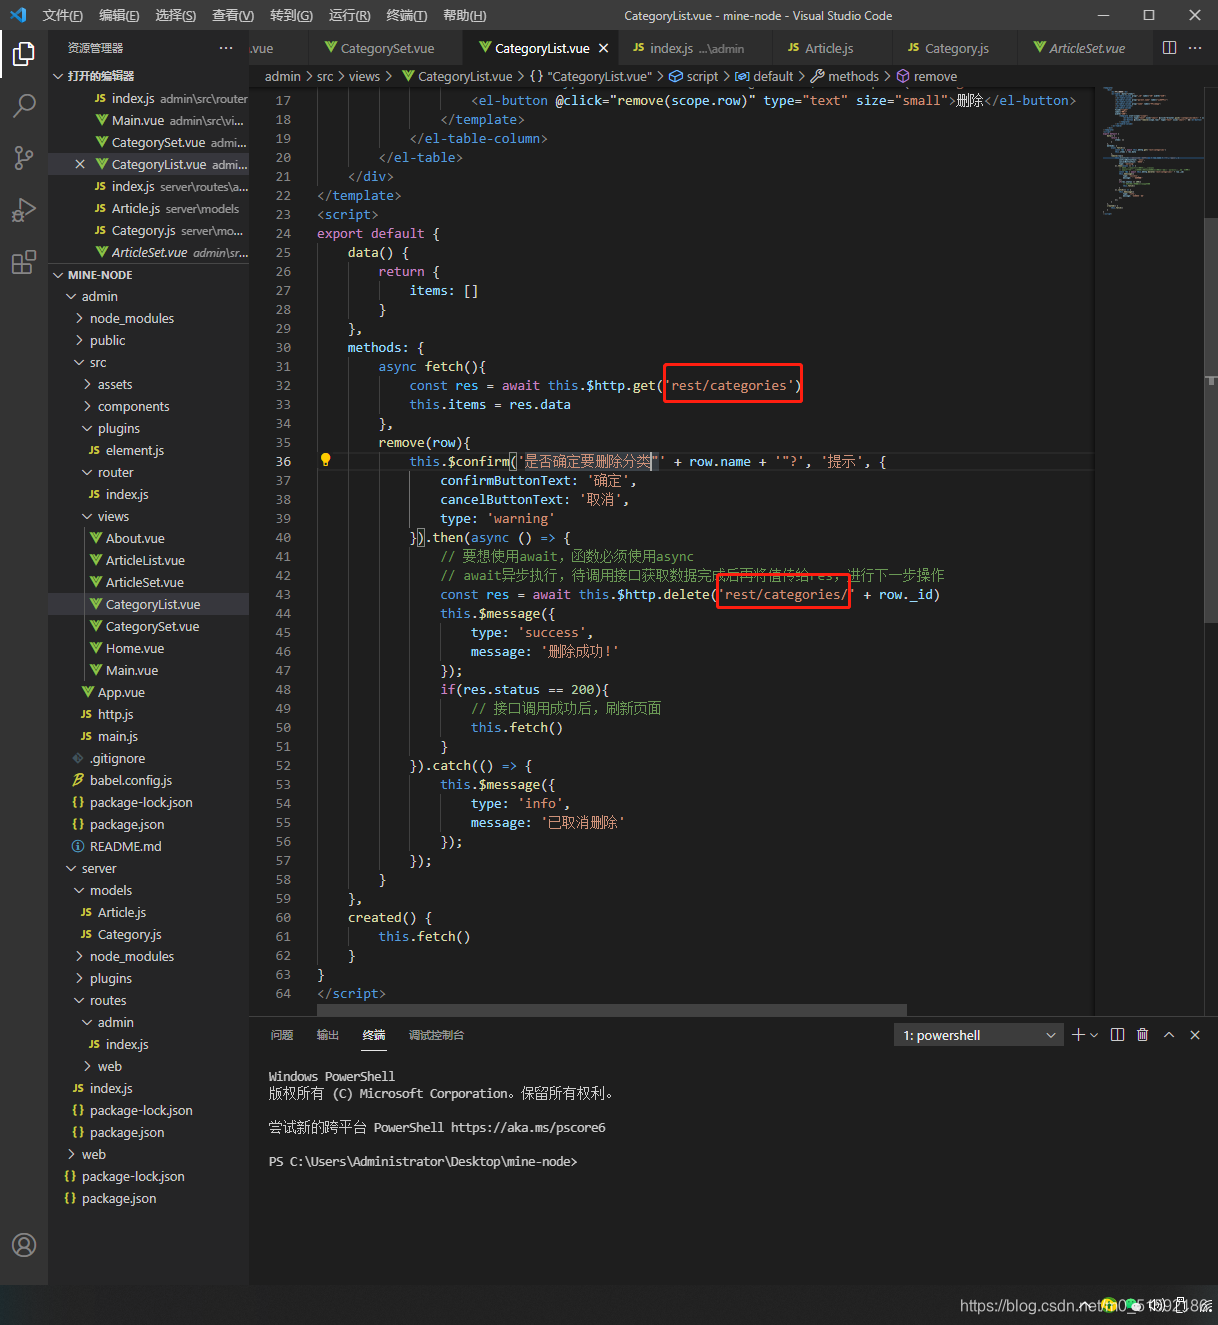
Task: Open the Extensions view
Action: pyautogui.click(x=24, y=263)
